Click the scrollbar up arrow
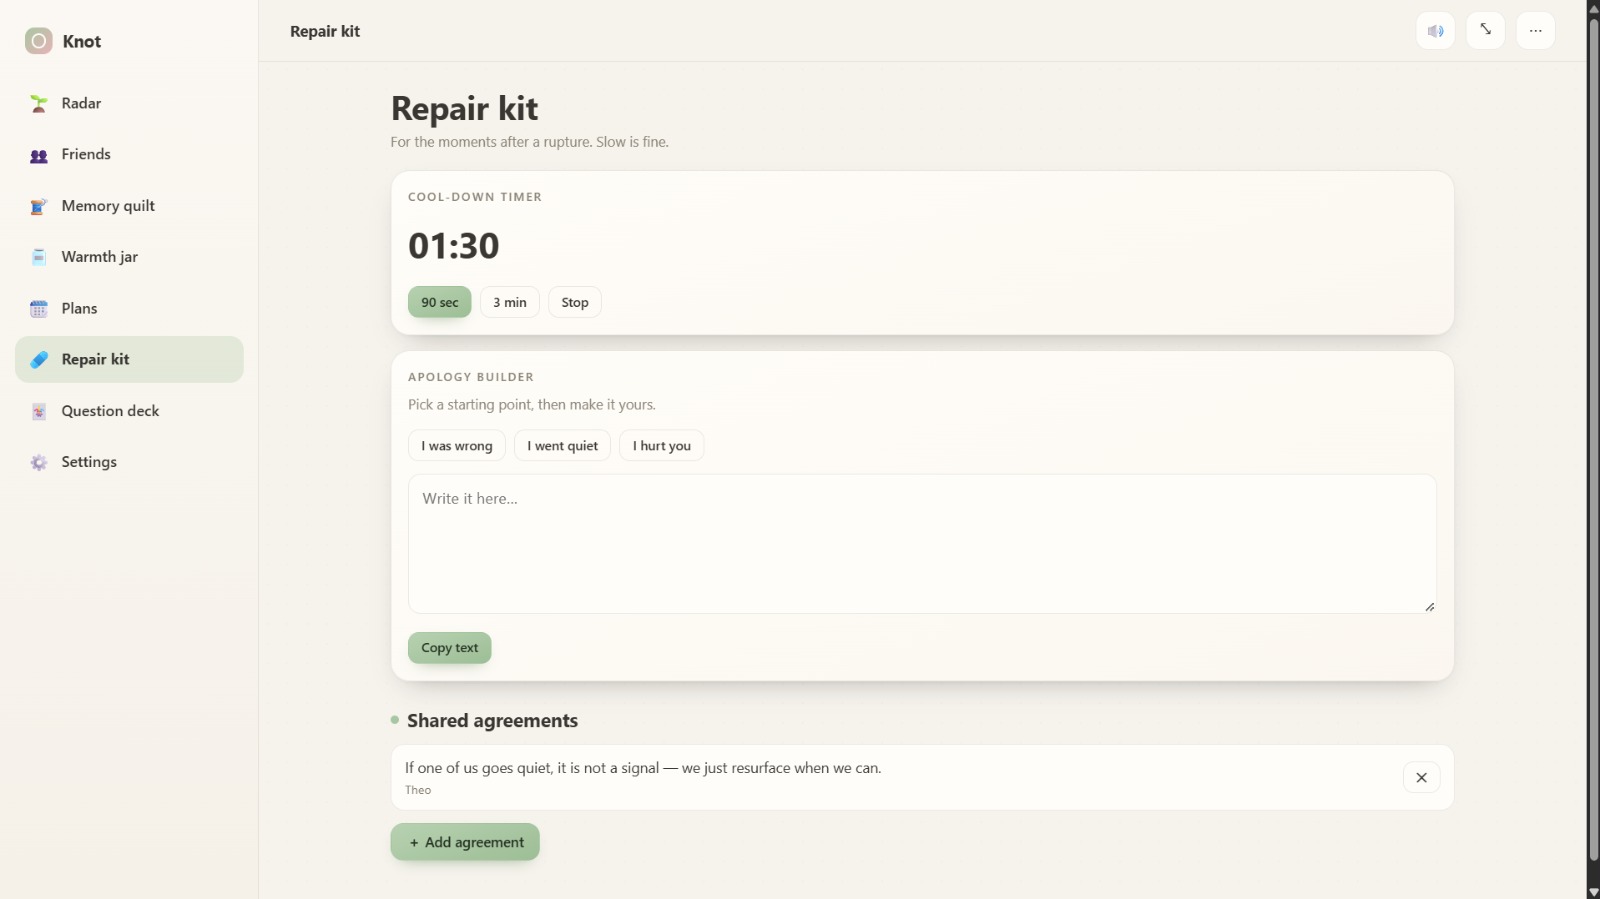 pyautogui.click(x=1594, y=7)
